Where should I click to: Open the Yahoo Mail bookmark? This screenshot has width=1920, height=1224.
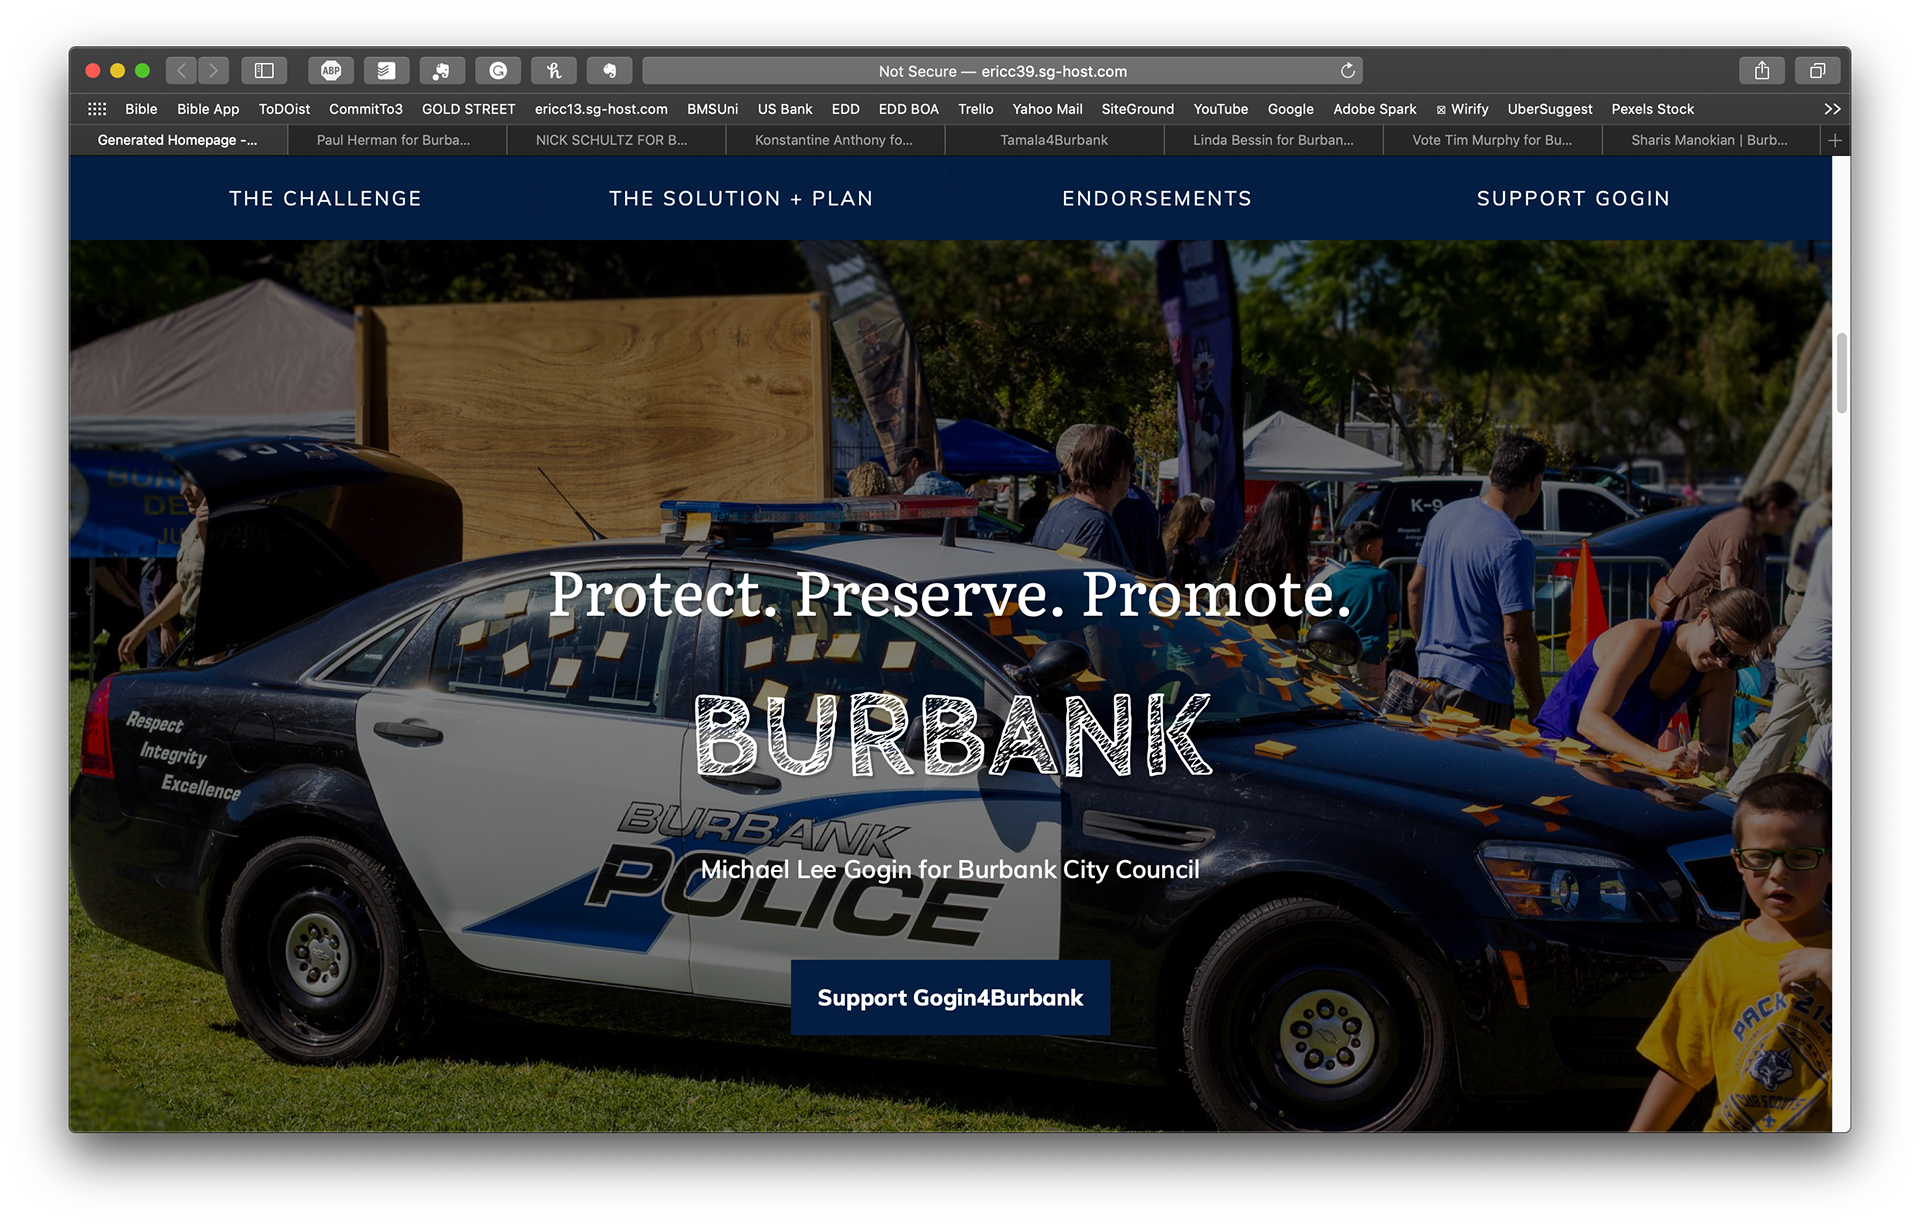[x=1047, y=109]
